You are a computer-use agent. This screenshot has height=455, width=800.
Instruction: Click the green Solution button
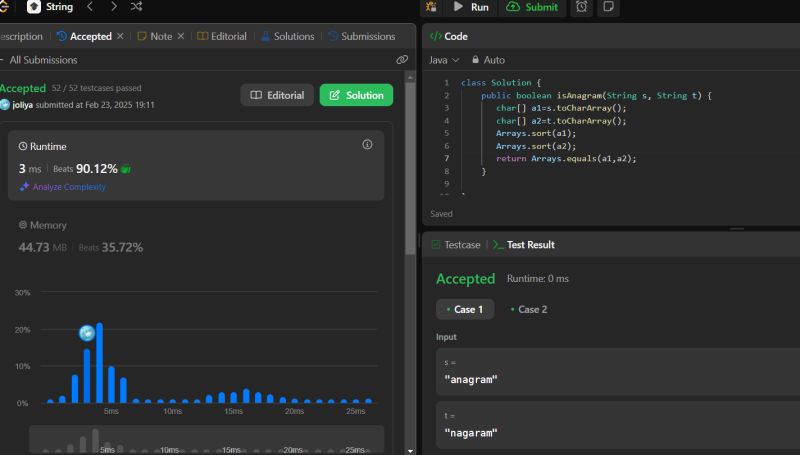click(357, 95)
